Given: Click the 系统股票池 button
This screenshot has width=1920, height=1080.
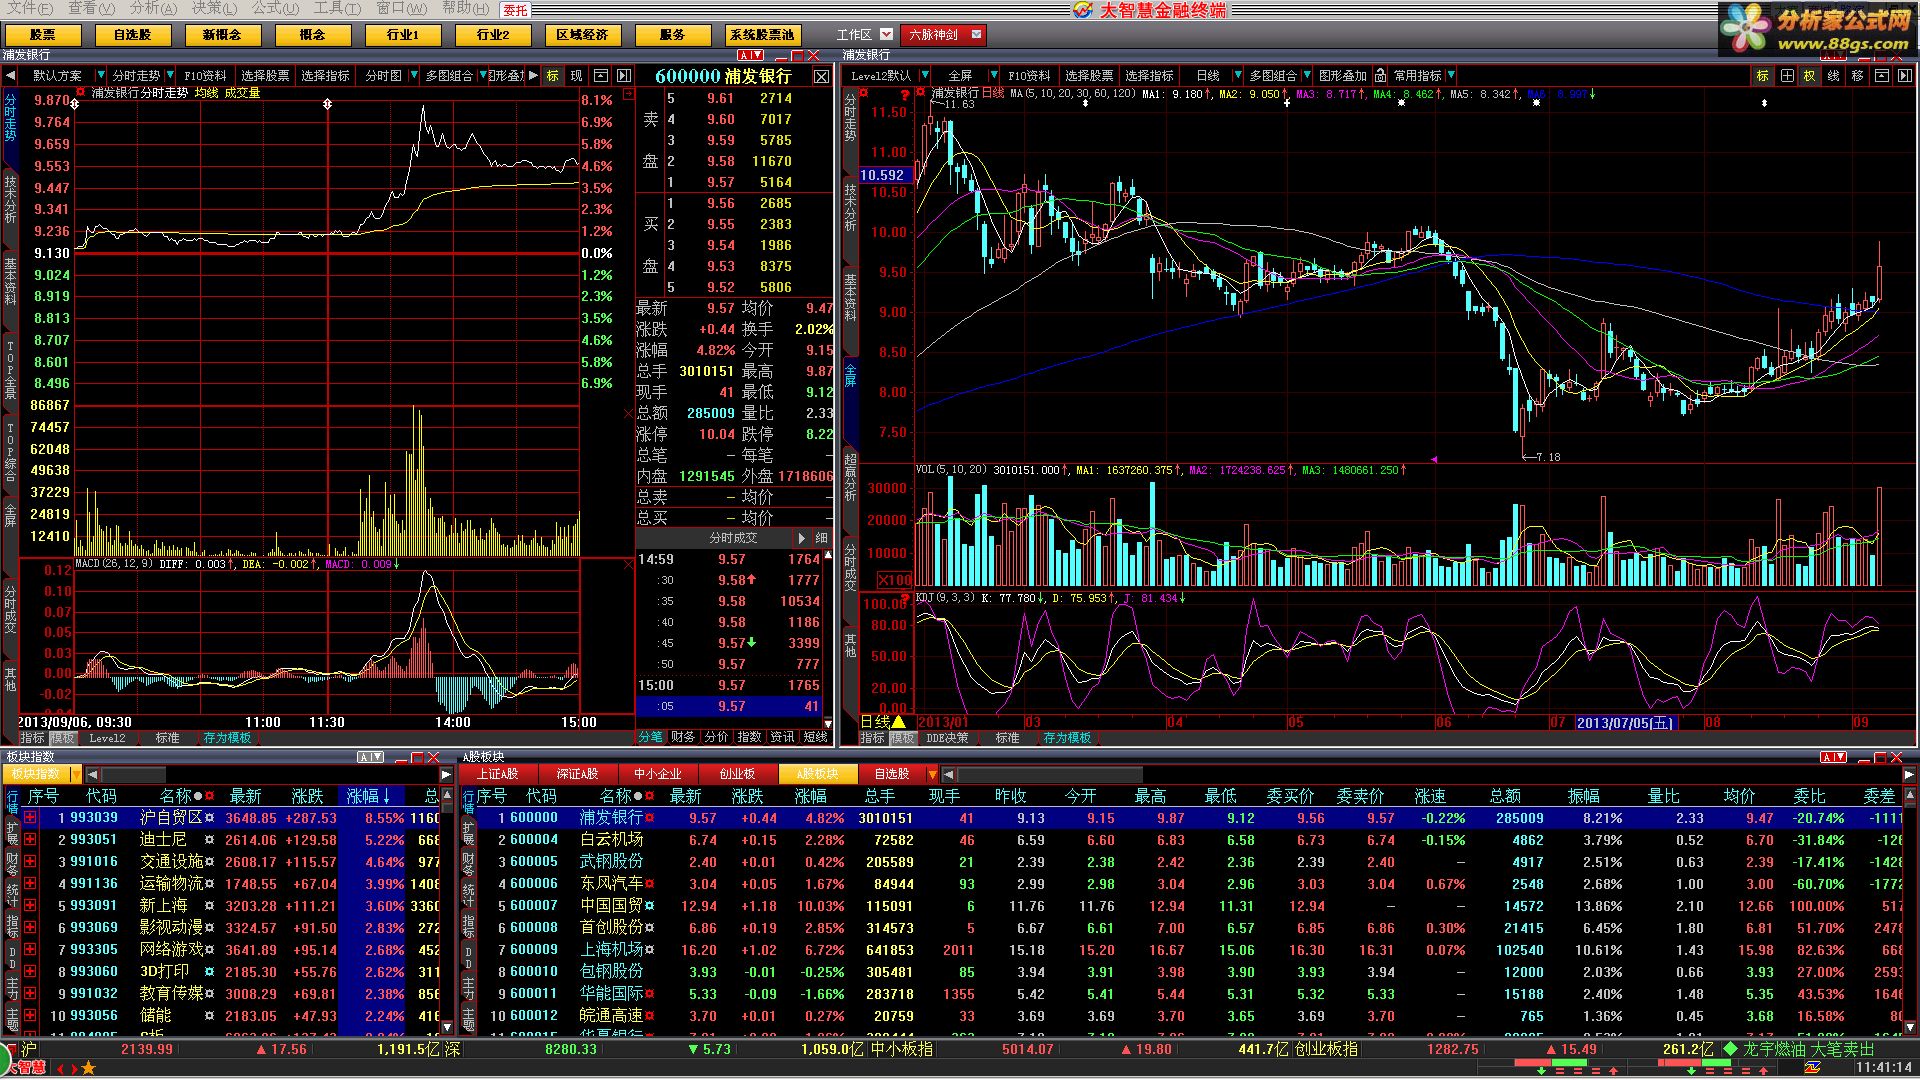Looking at the screenshot, I should 762,35.
